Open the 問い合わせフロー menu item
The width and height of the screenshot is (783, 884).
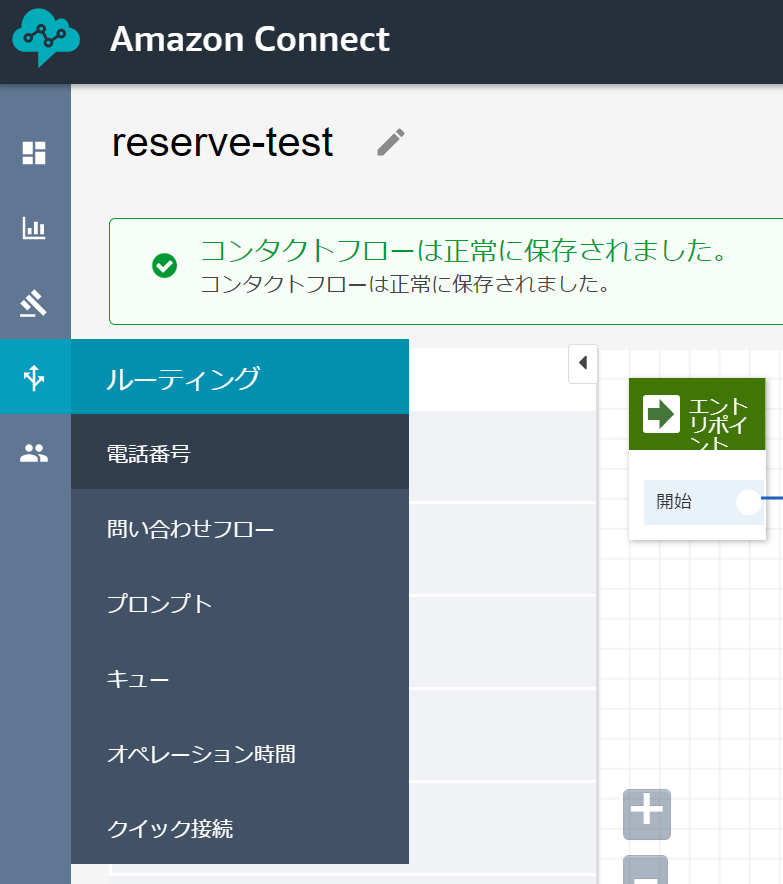(x=240, y=529)
